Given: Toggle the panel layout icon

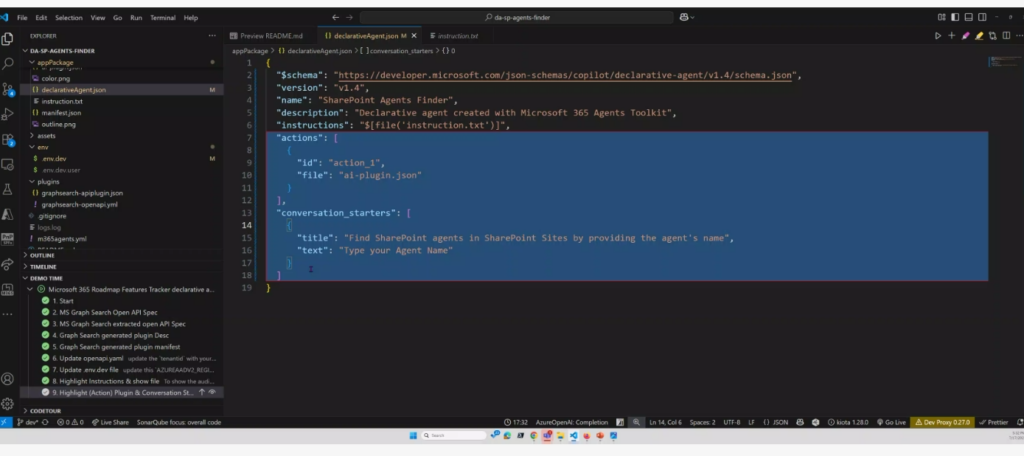Looking at the screenshot, I should (x=968, y=18).
